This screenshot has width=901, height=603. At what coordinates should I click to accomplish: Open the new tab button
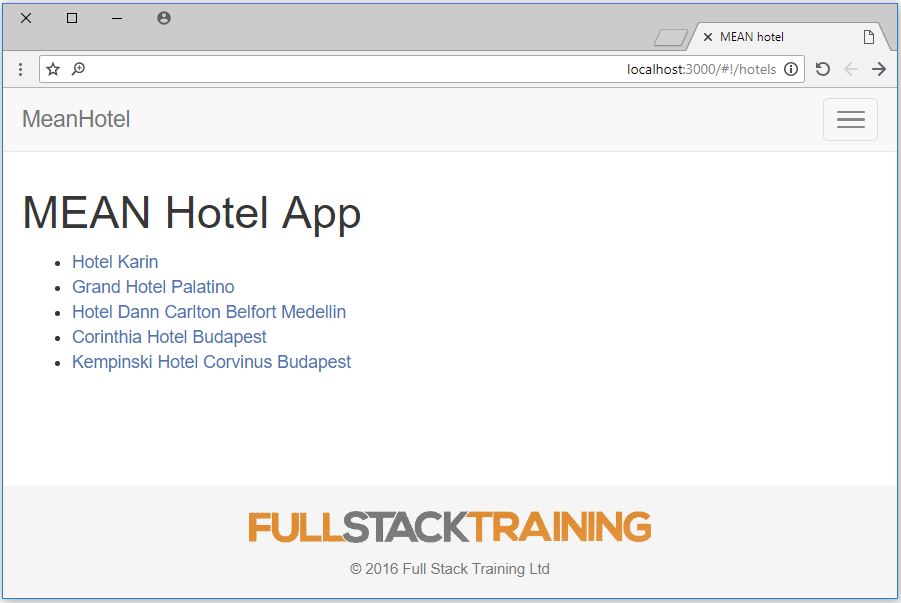[866, 35]
